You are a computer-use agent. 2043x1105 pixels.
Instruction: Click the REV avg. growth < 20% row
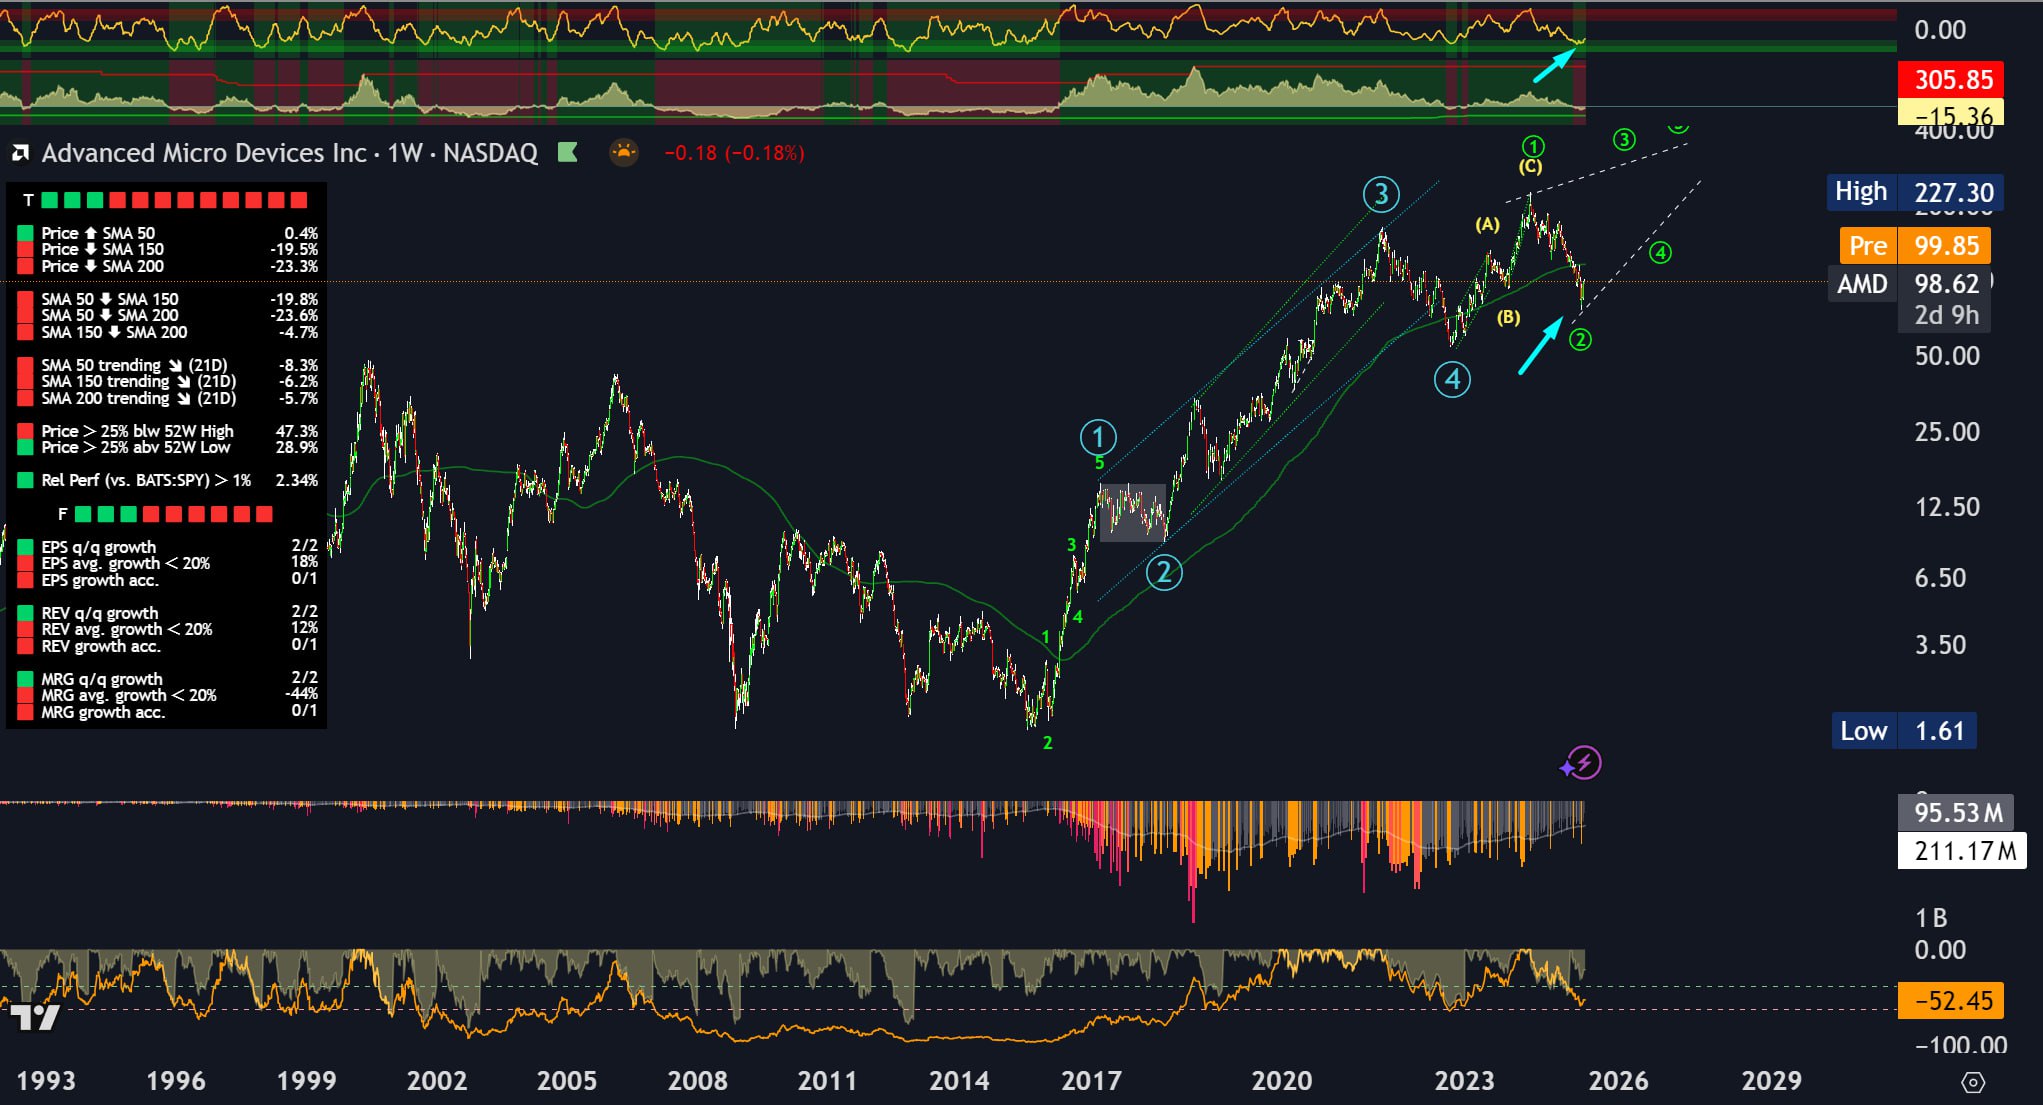168,629
